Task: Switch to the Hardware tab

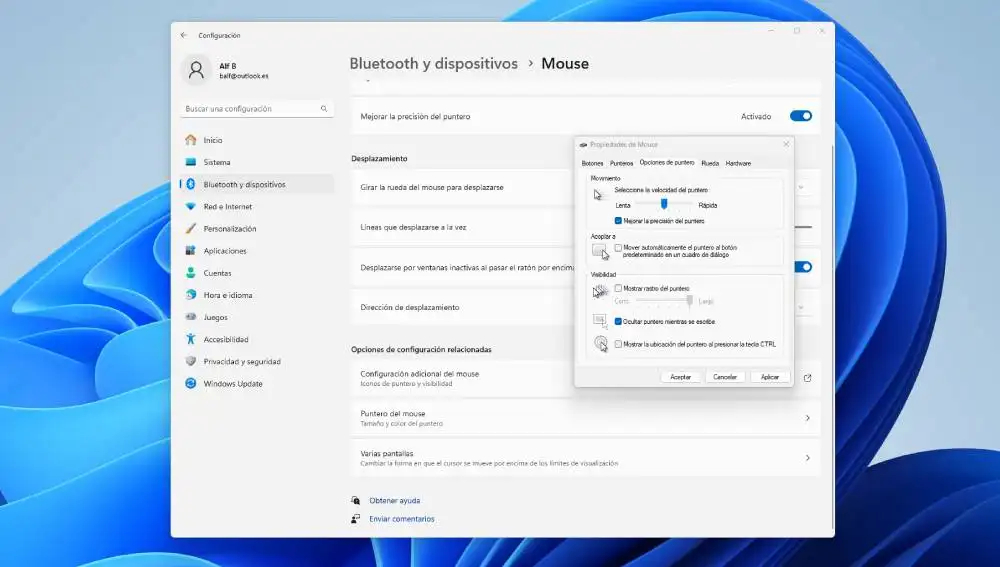Action: (x=738, y=163)
